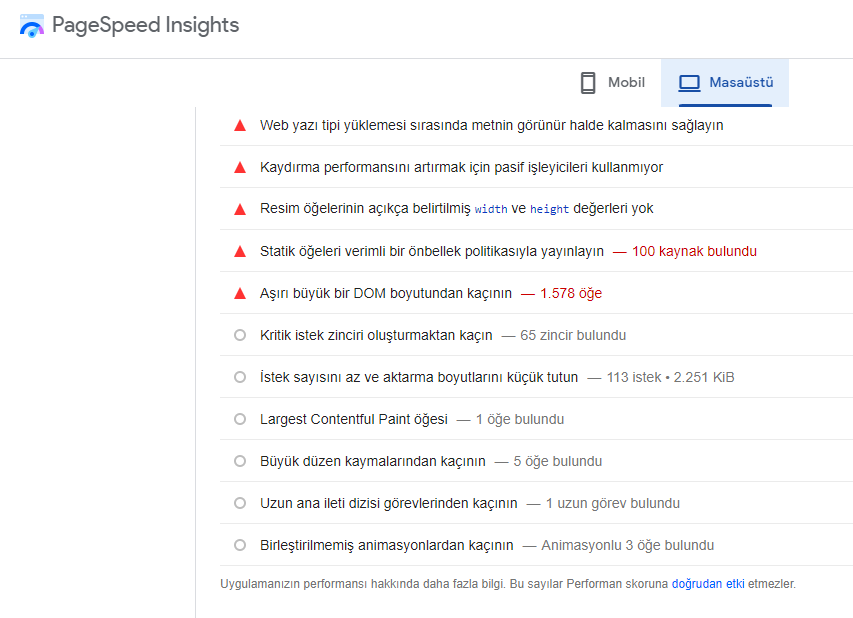Click the red triangle on the pasif işleyiciler row
The width and height of the screenshot is (853, 618).
coord(239,167)
